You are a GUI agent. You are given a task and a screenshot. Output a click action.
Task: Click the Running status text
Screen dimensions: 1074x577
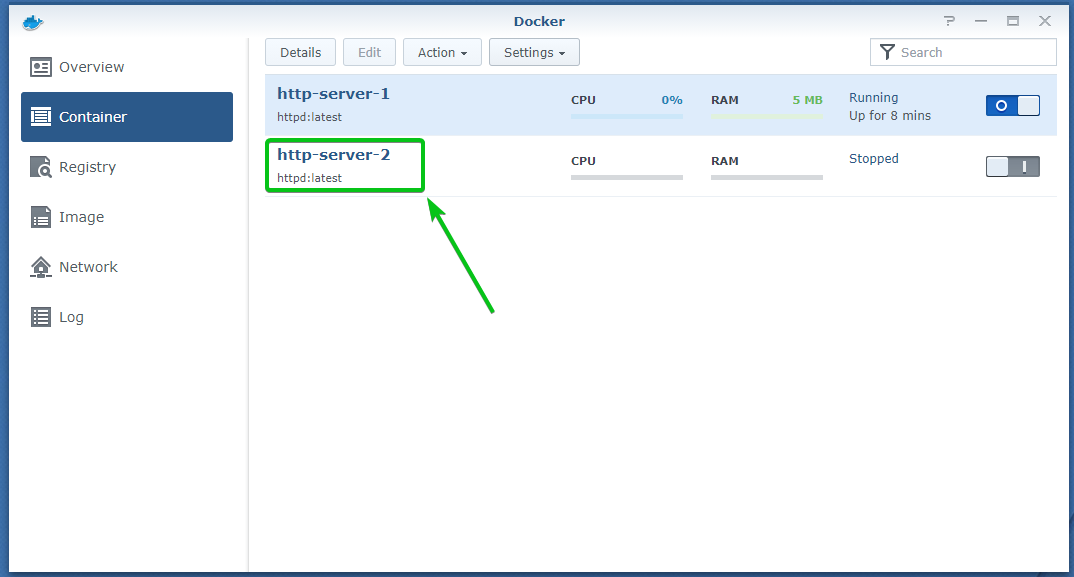click(x=873, y=98)
